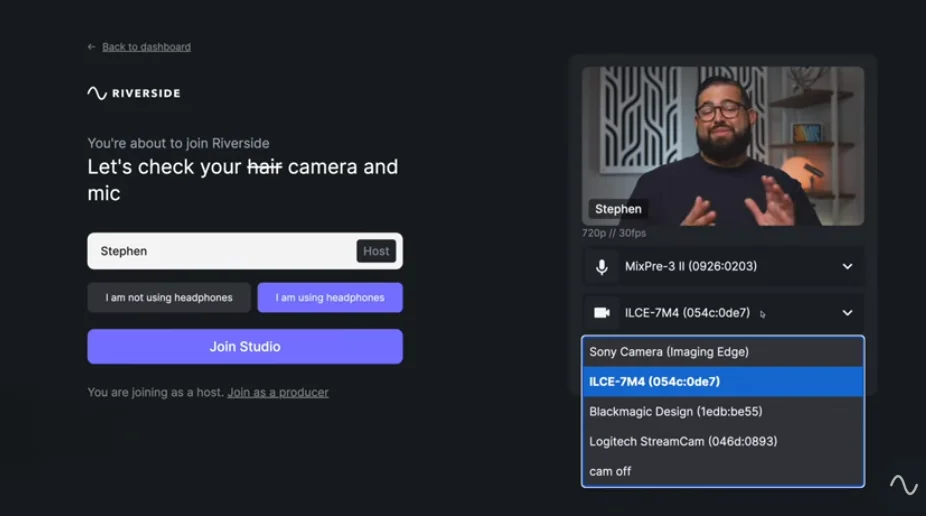Screen dimensions: 926x516
Task: Click the 720p // 30fps resolution text
Action: pyautogui.click(x=614, y=233)
